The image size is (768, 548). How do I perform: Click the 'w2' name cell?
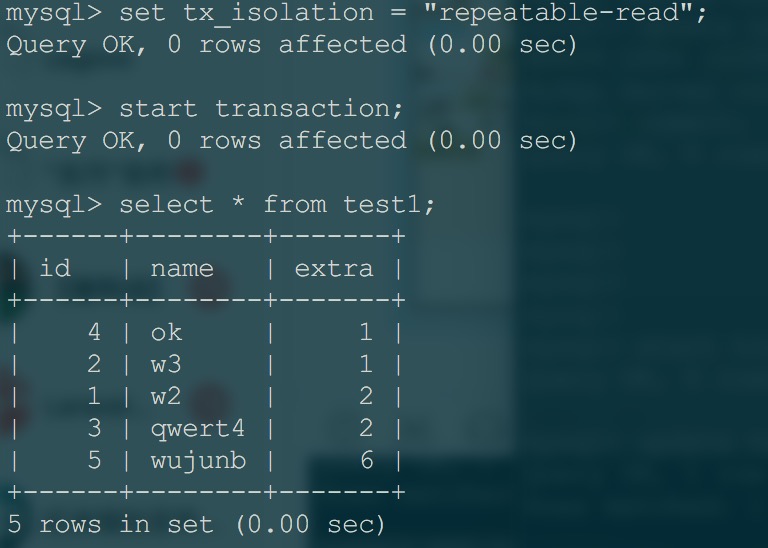coord(166,396)
